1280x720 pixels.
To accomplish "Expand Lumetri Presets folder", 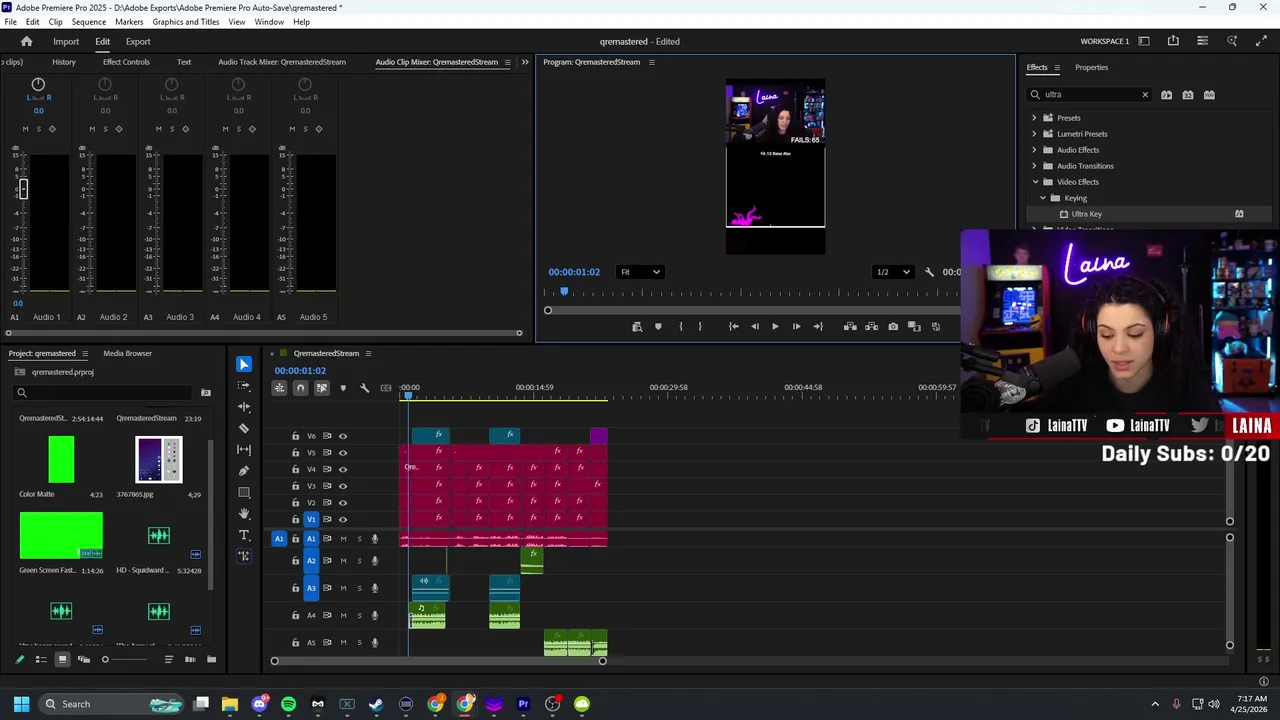I will pyautogui.click(x=1035, y=134).
